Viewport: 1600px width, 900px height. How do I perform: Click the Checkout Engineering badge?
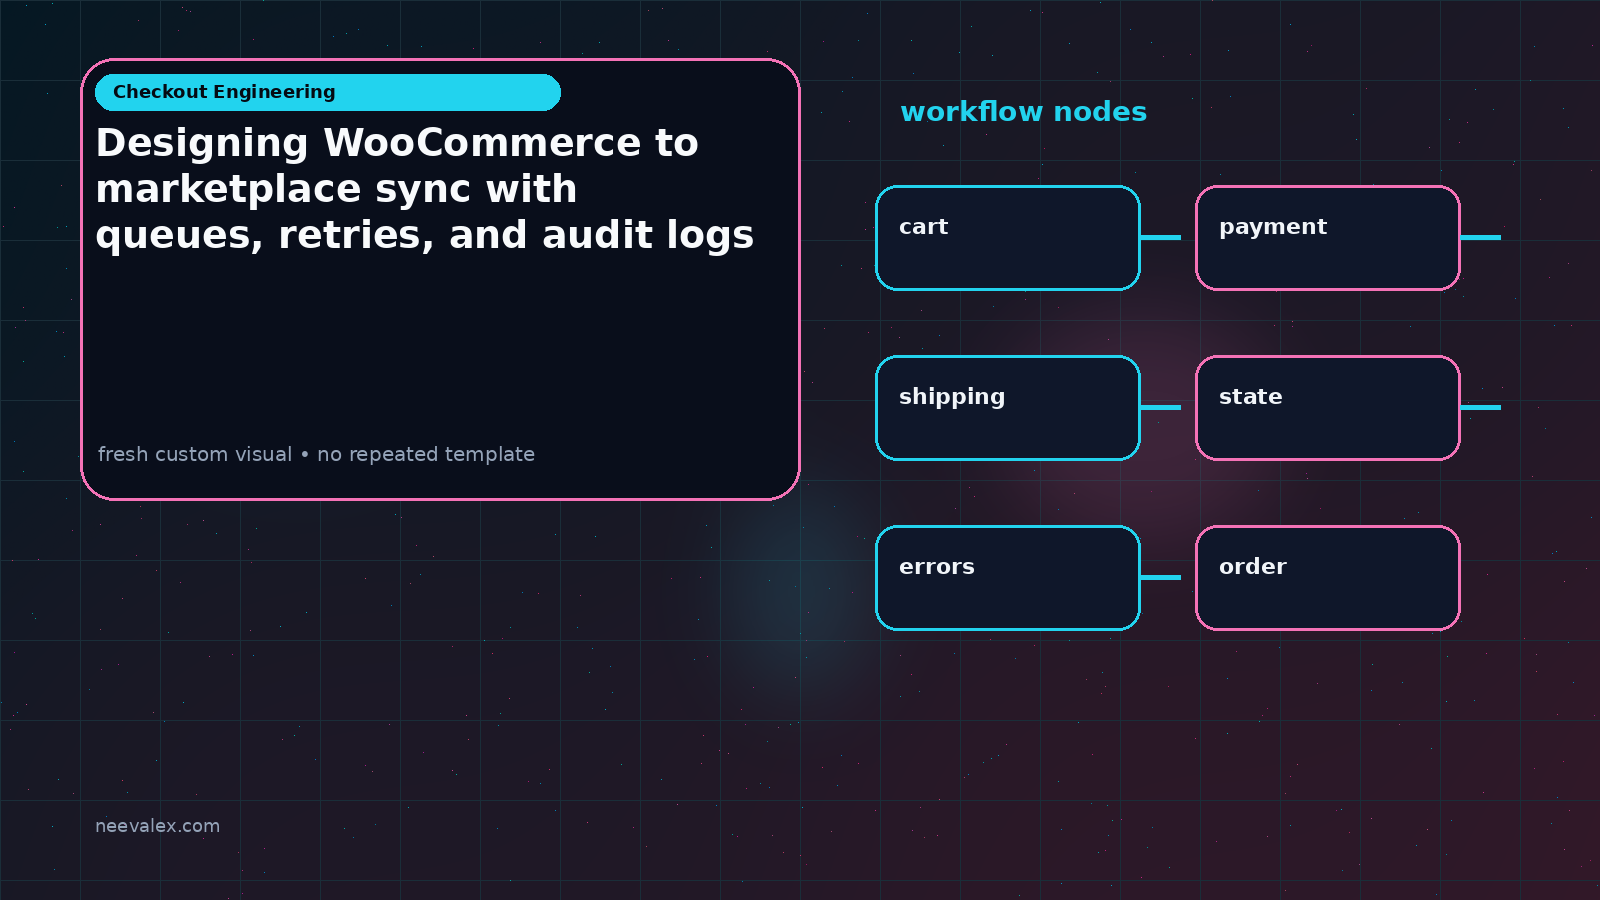pyautogui.click(x=328, y=92)
